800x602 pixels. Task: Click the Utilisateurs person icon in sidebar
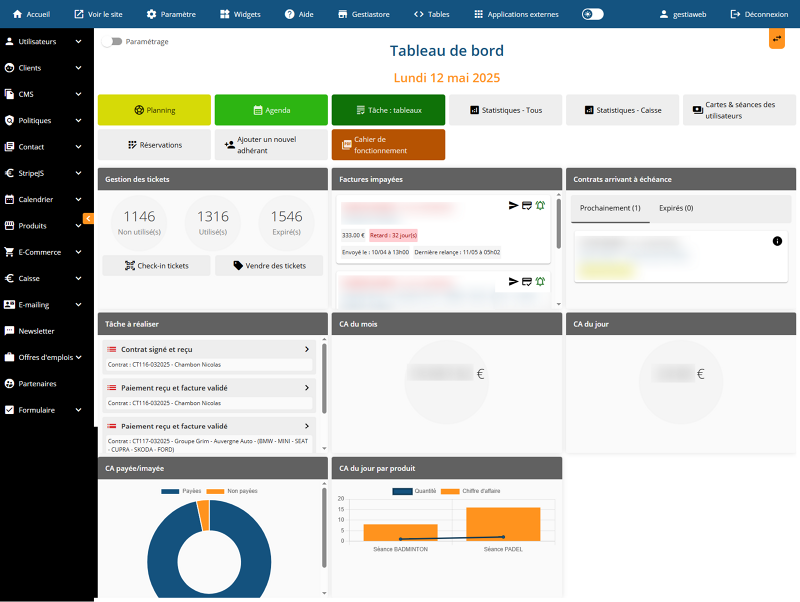pos(9,41)
